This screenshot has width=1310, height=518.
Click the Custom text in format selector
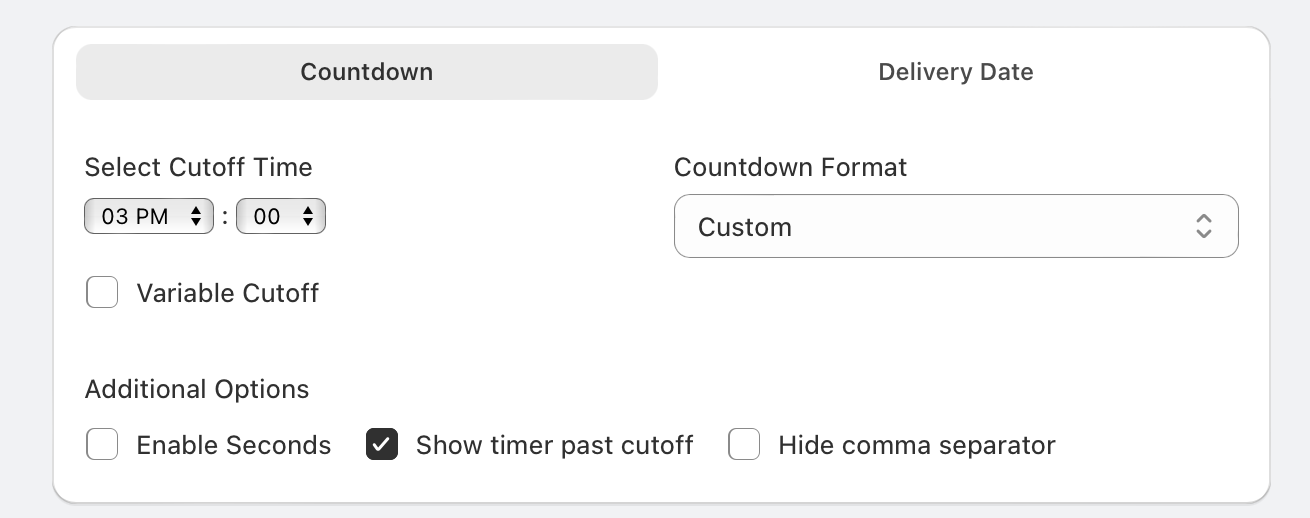[745, 227]
